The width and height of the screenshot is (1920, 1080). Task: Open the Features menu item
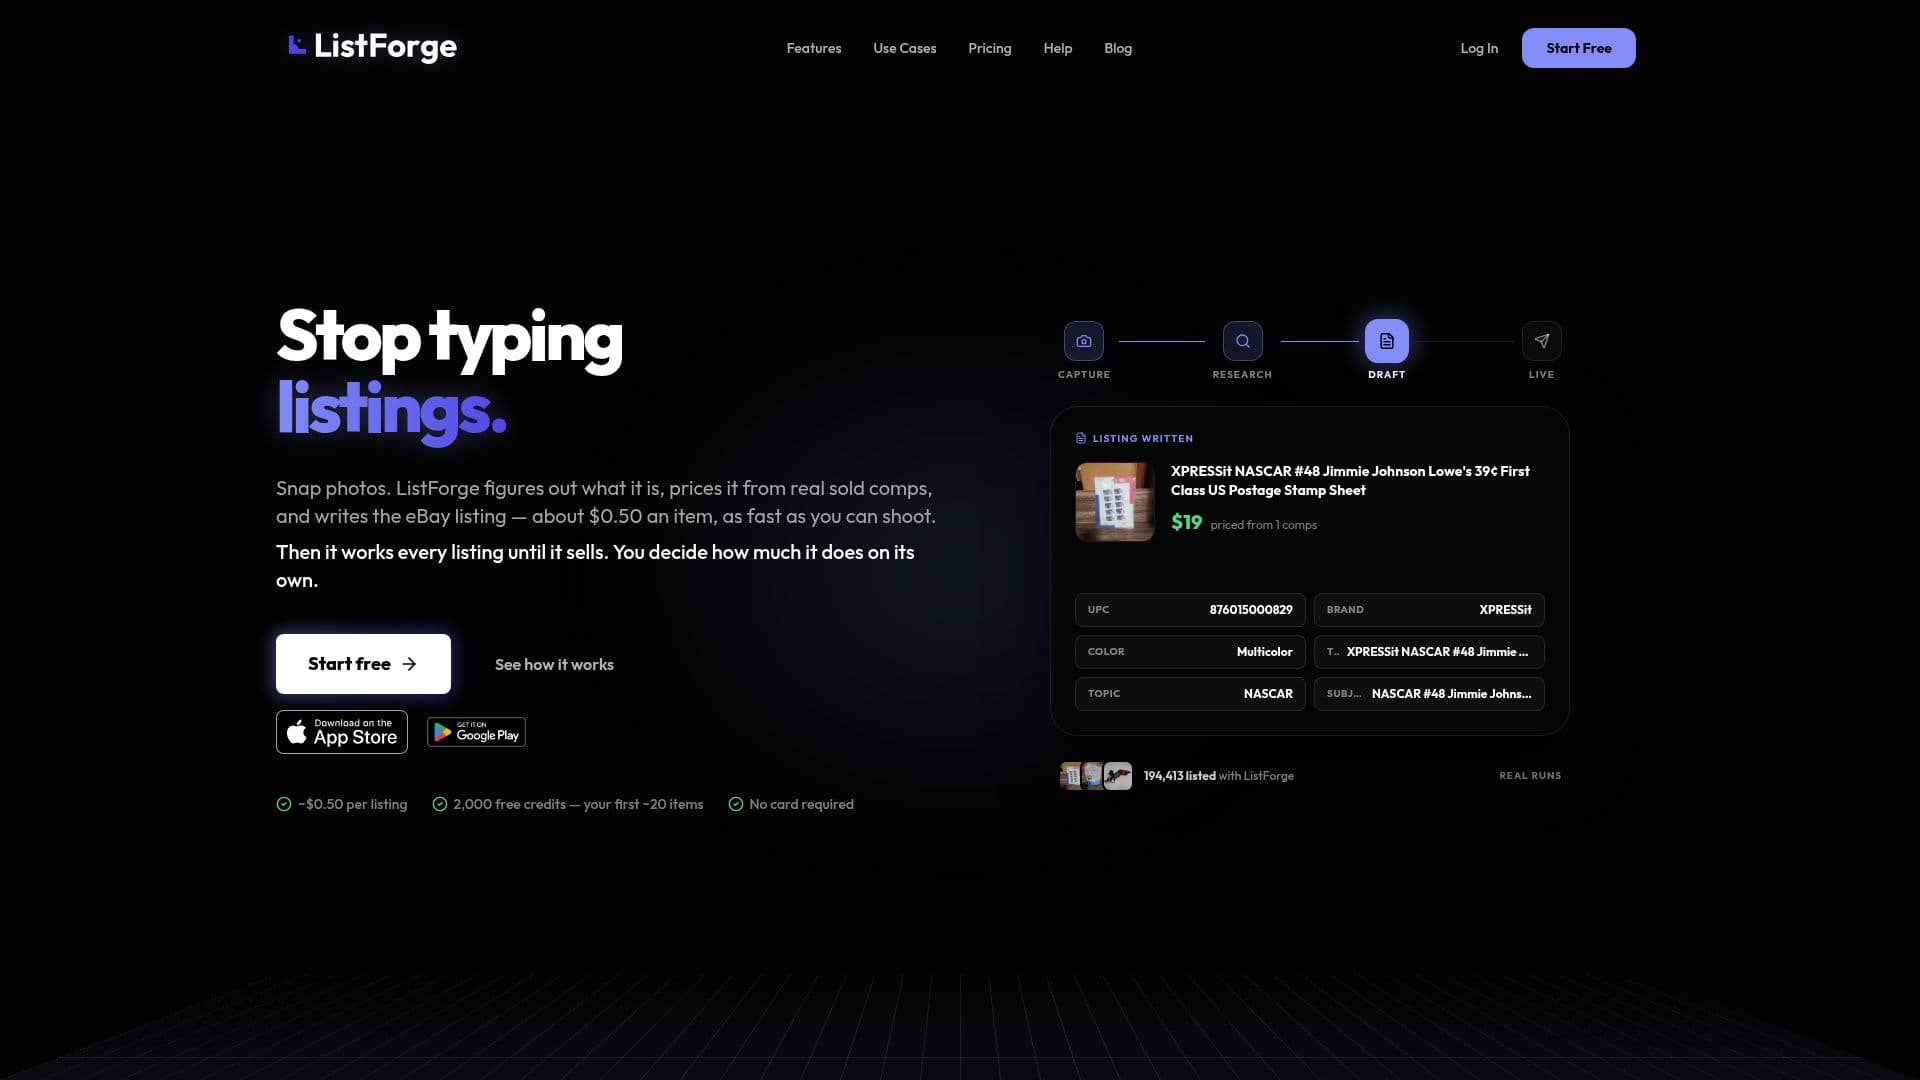[x=814, y=48]
